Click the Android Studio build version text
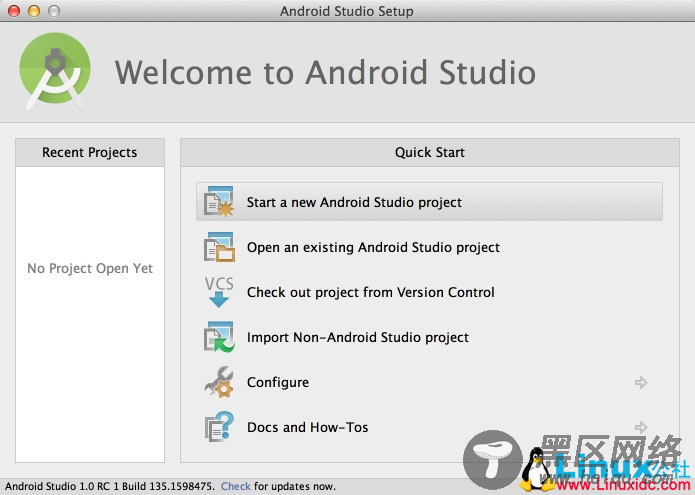695x495 pixels. tap(109, 486)
